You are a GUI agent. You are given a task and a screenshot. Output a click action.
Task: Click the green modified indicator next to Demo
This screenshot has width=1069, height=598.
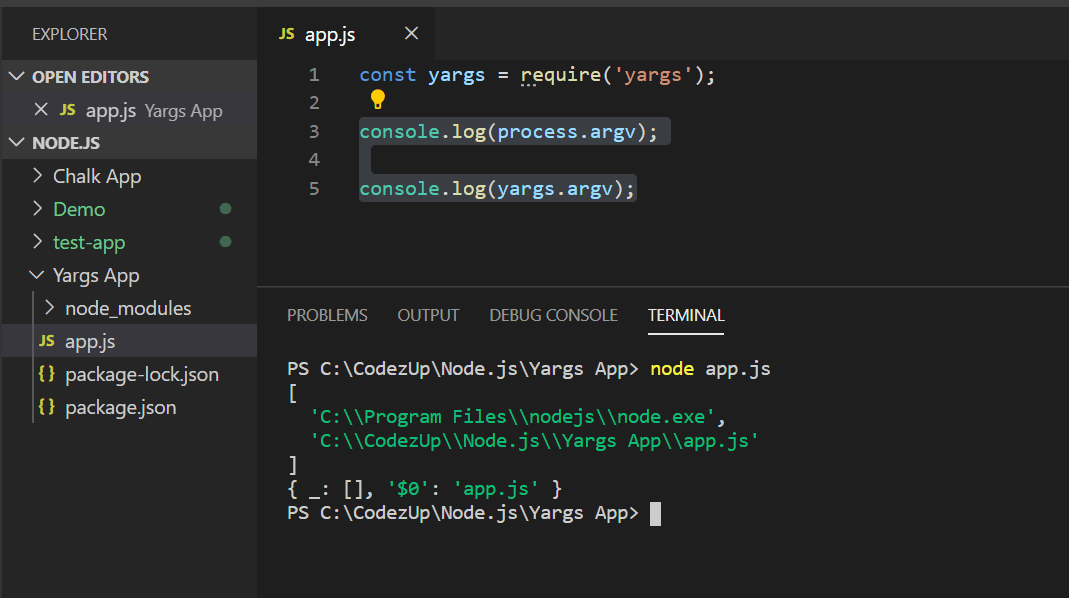coord(226,209)
